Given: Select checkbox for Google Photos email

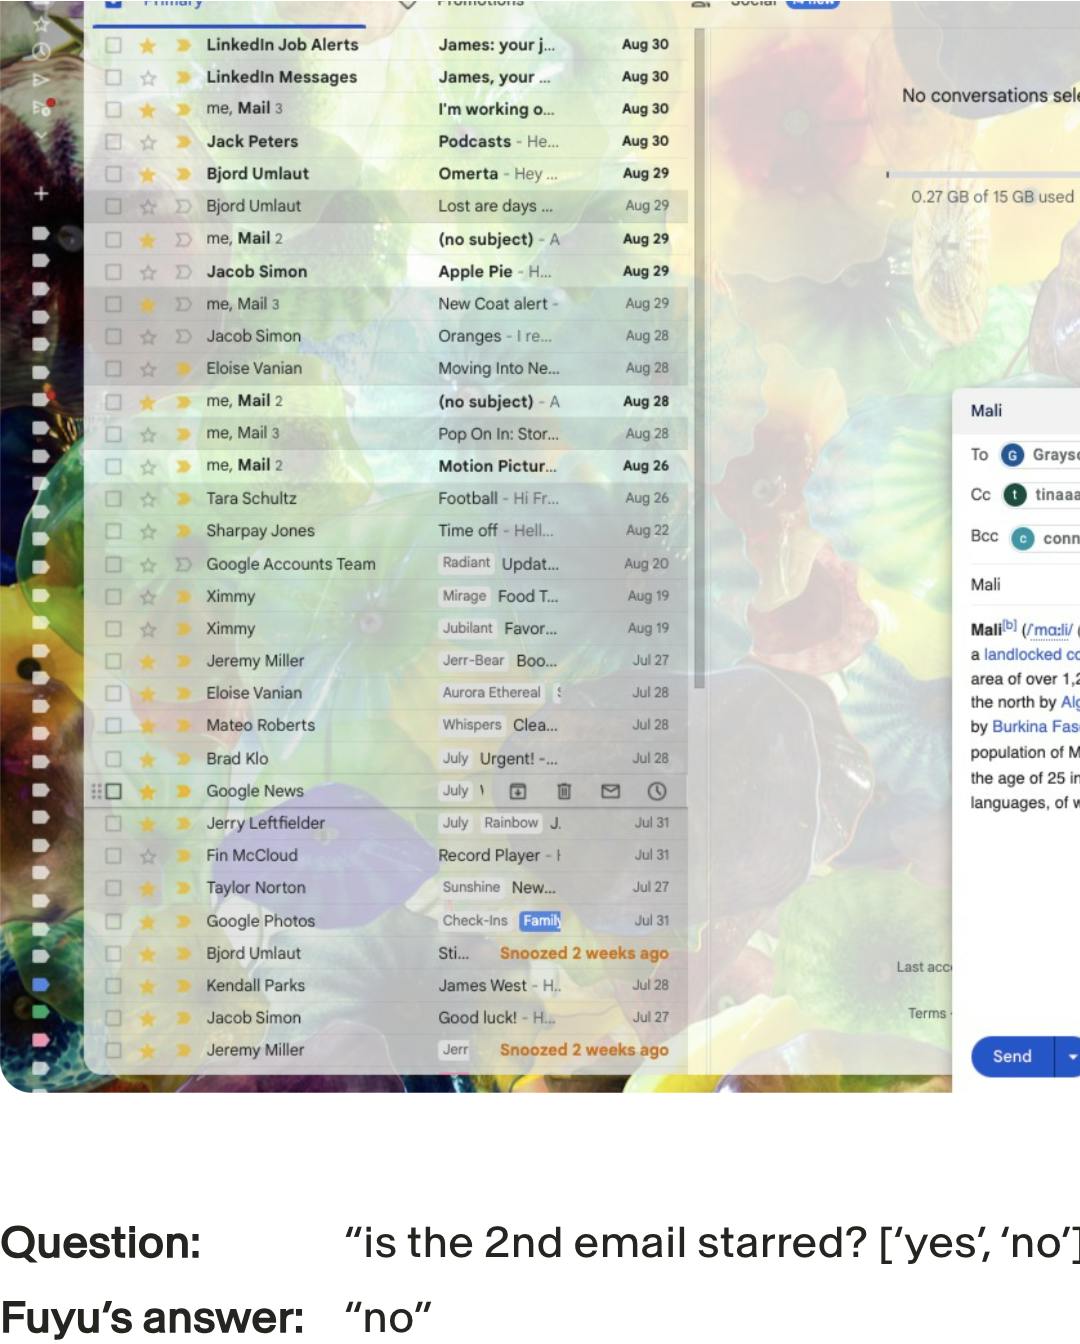Looking at the screenshot, I should click(113, 921).
